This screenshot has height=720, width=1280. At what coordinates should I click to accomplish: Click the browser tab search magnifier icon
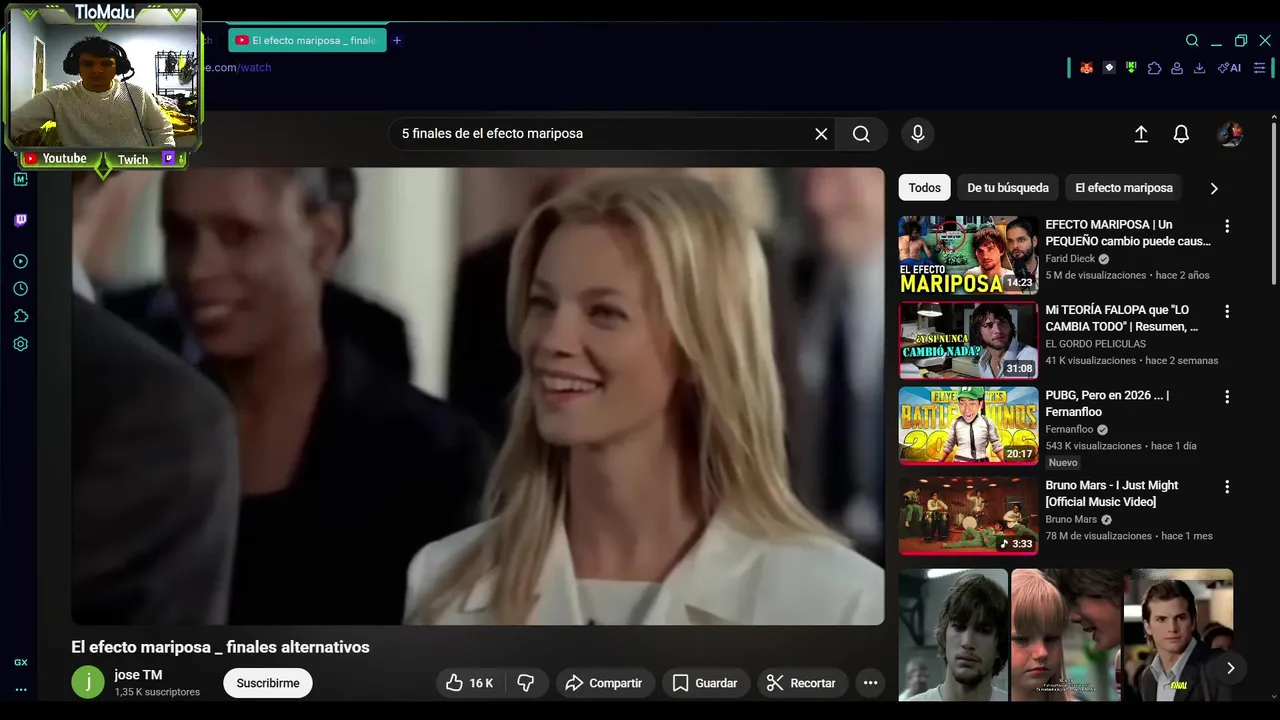(1192, 41)
